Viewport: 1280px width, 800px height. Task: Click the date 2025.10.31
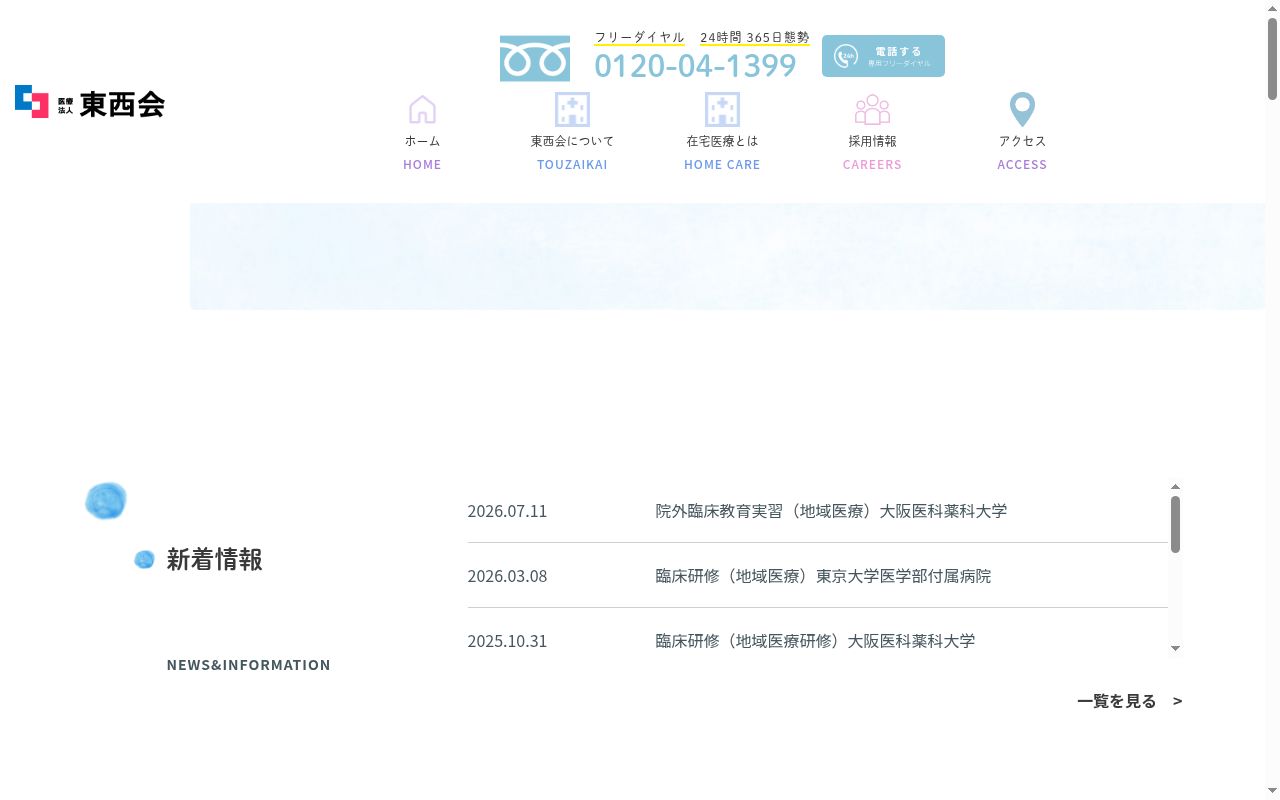(507, 641)
